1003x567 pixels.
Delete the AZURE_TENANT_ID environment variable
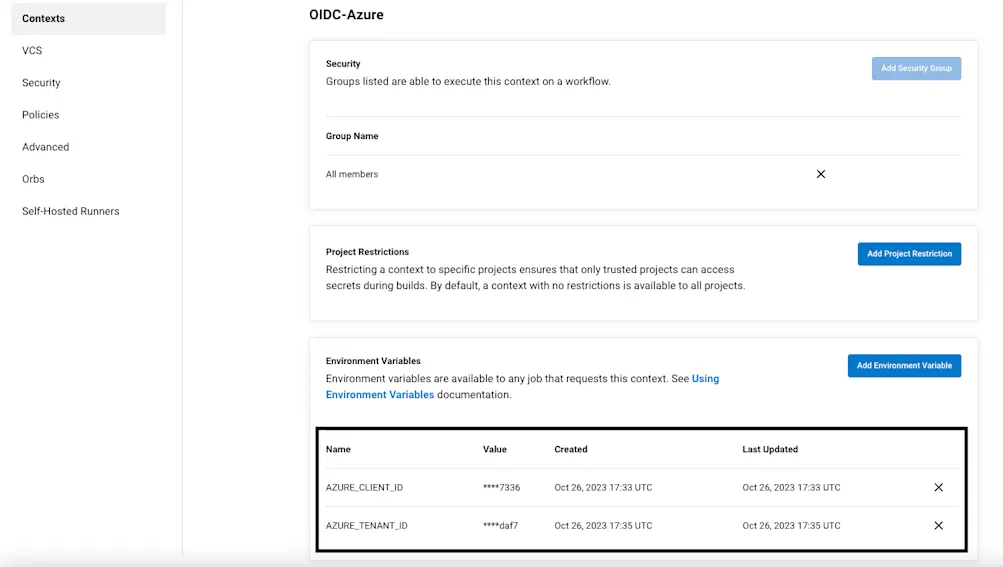click(x=938, y=525)
